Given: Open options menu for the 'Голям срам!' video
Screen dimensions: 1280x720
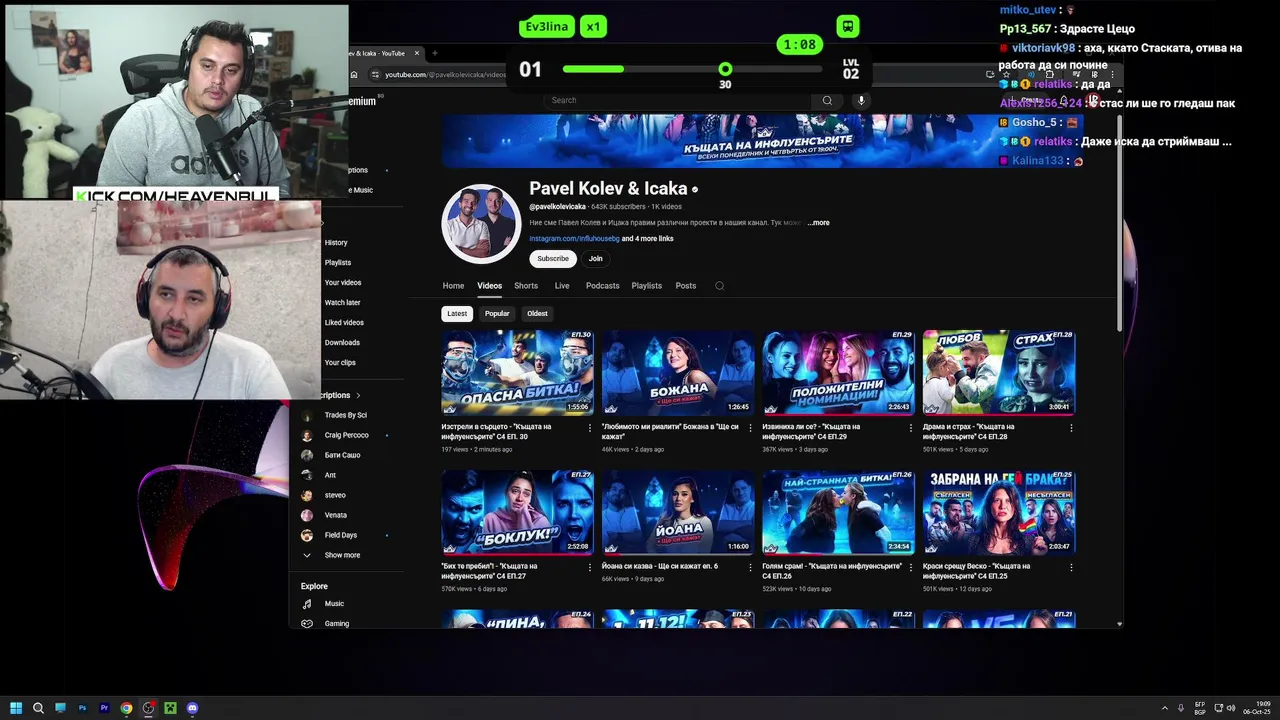Looking at the screenshot, I should [911, 567].
